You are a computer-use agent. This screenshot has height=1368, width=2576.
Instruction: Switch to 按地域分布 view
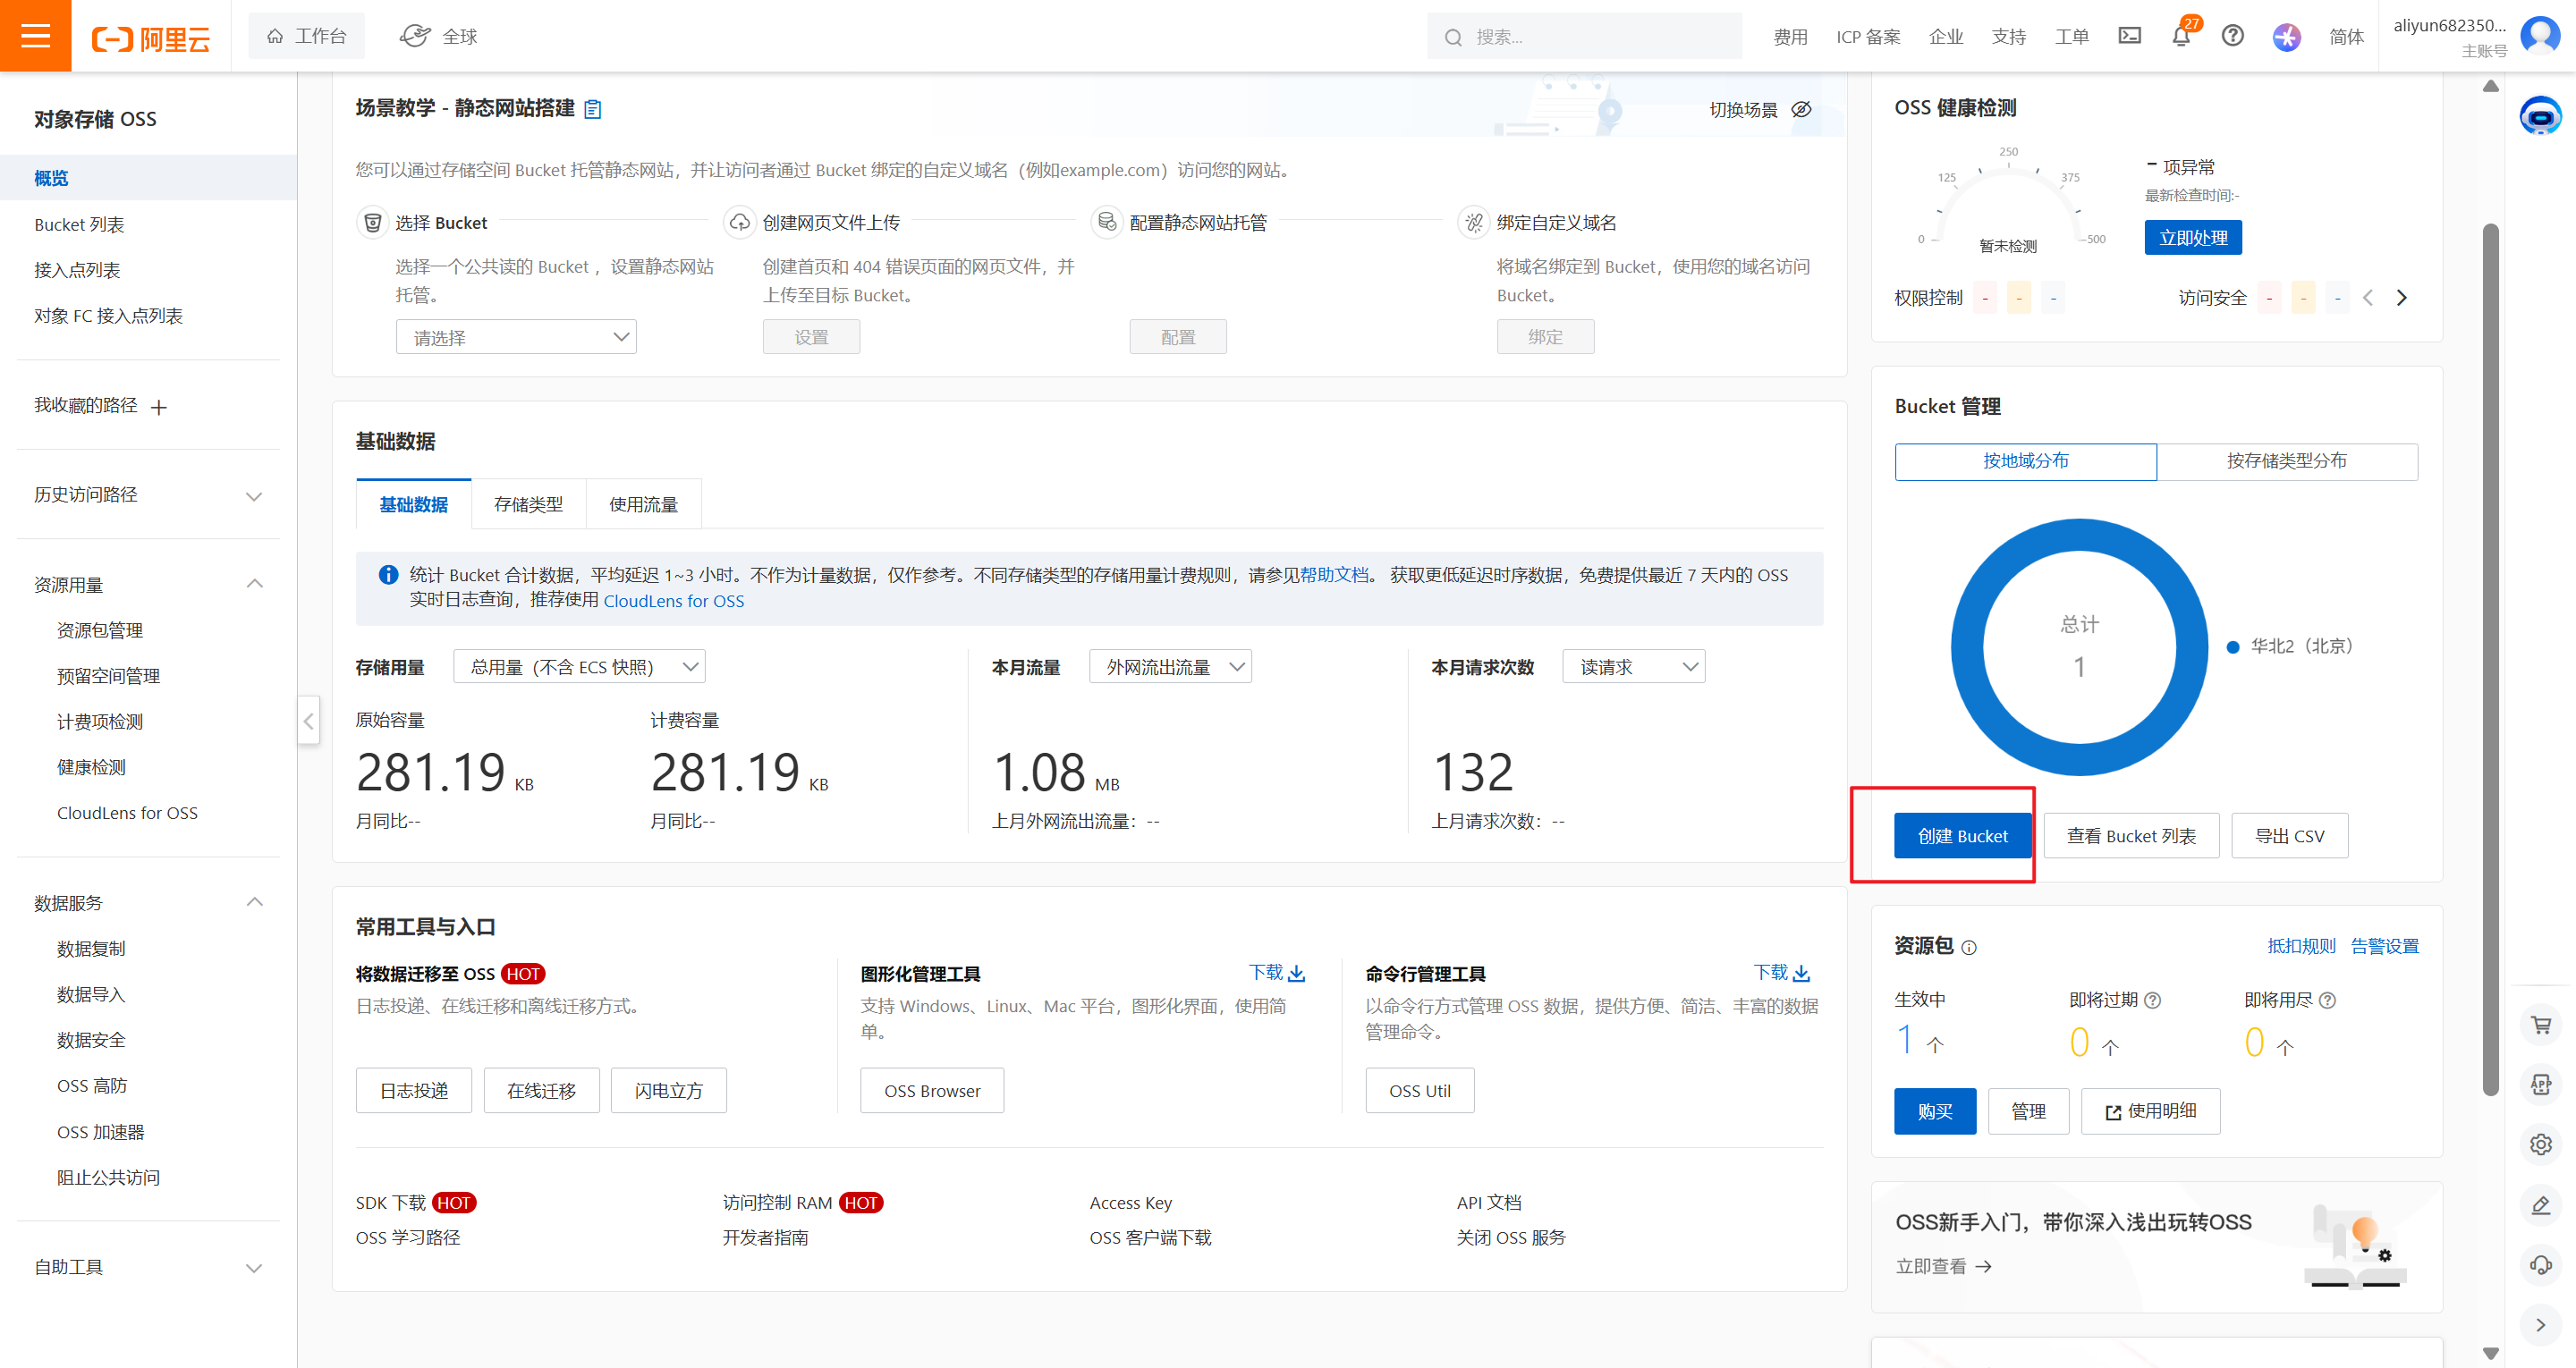[x=2025, y=461]
